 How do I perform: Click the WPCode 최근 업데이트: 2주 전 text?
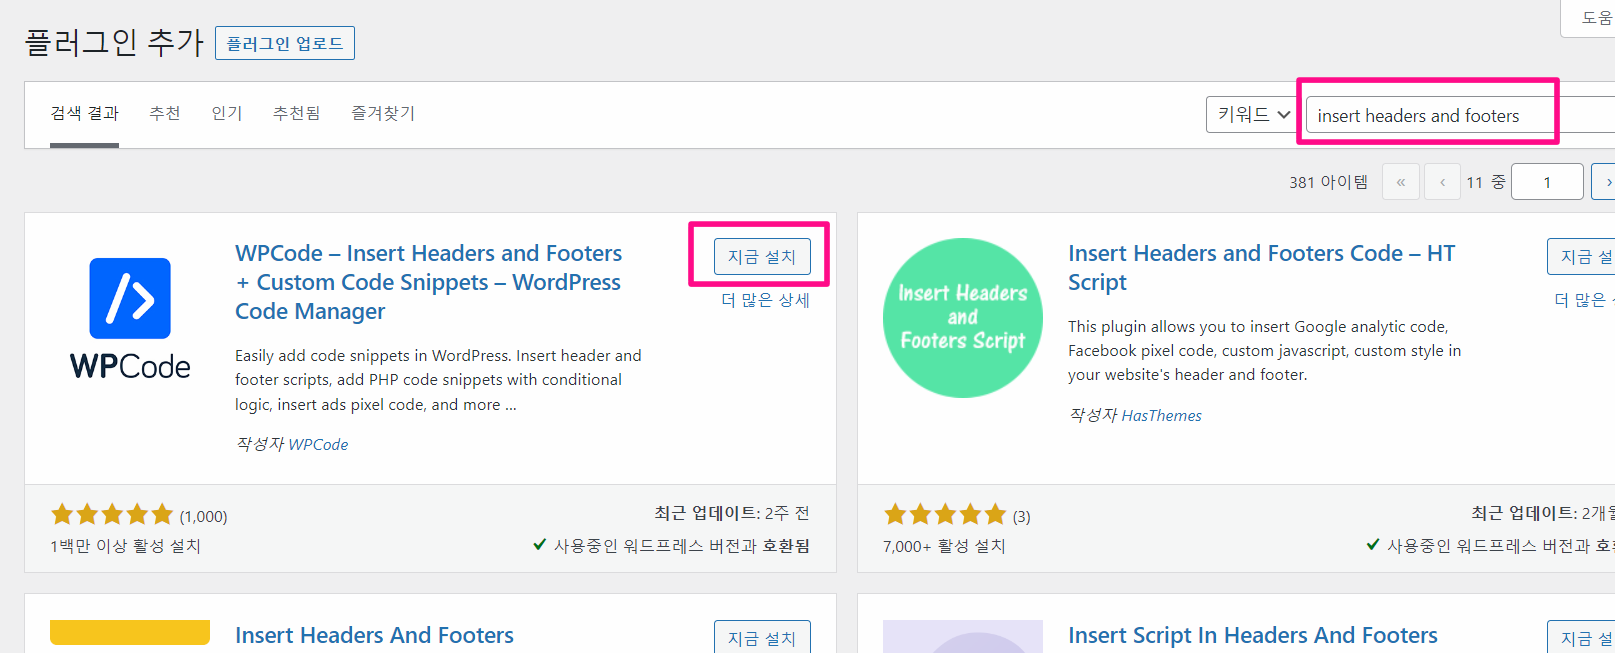click(732, 513)
